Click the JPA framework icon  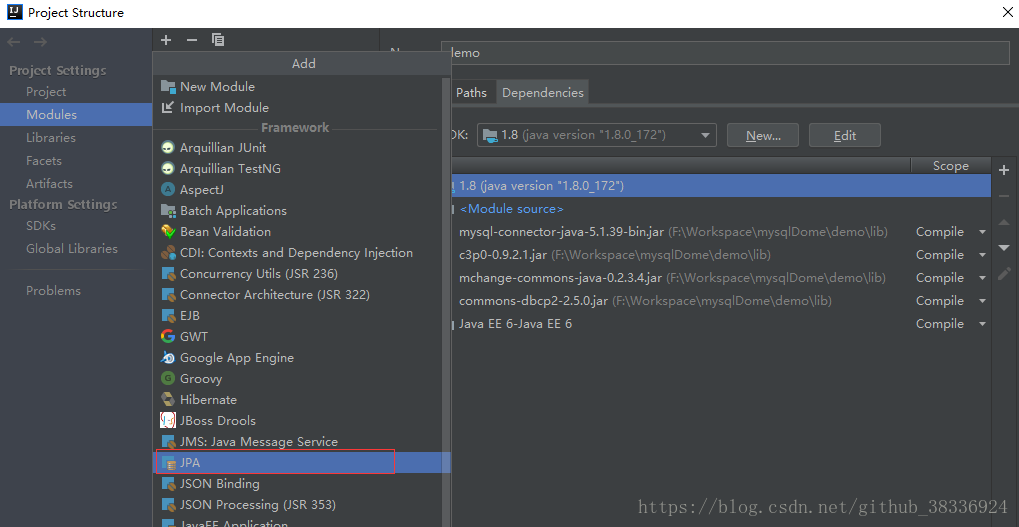168,463
